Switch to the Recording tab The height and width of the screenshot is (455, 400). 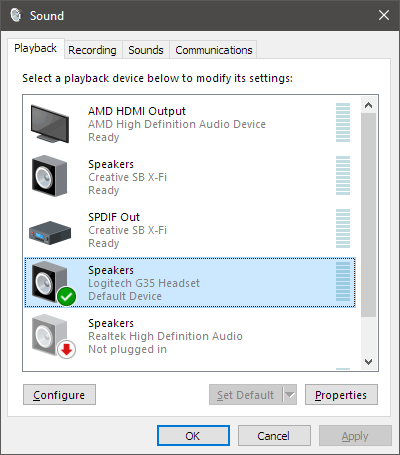click(x=92, y=50)
